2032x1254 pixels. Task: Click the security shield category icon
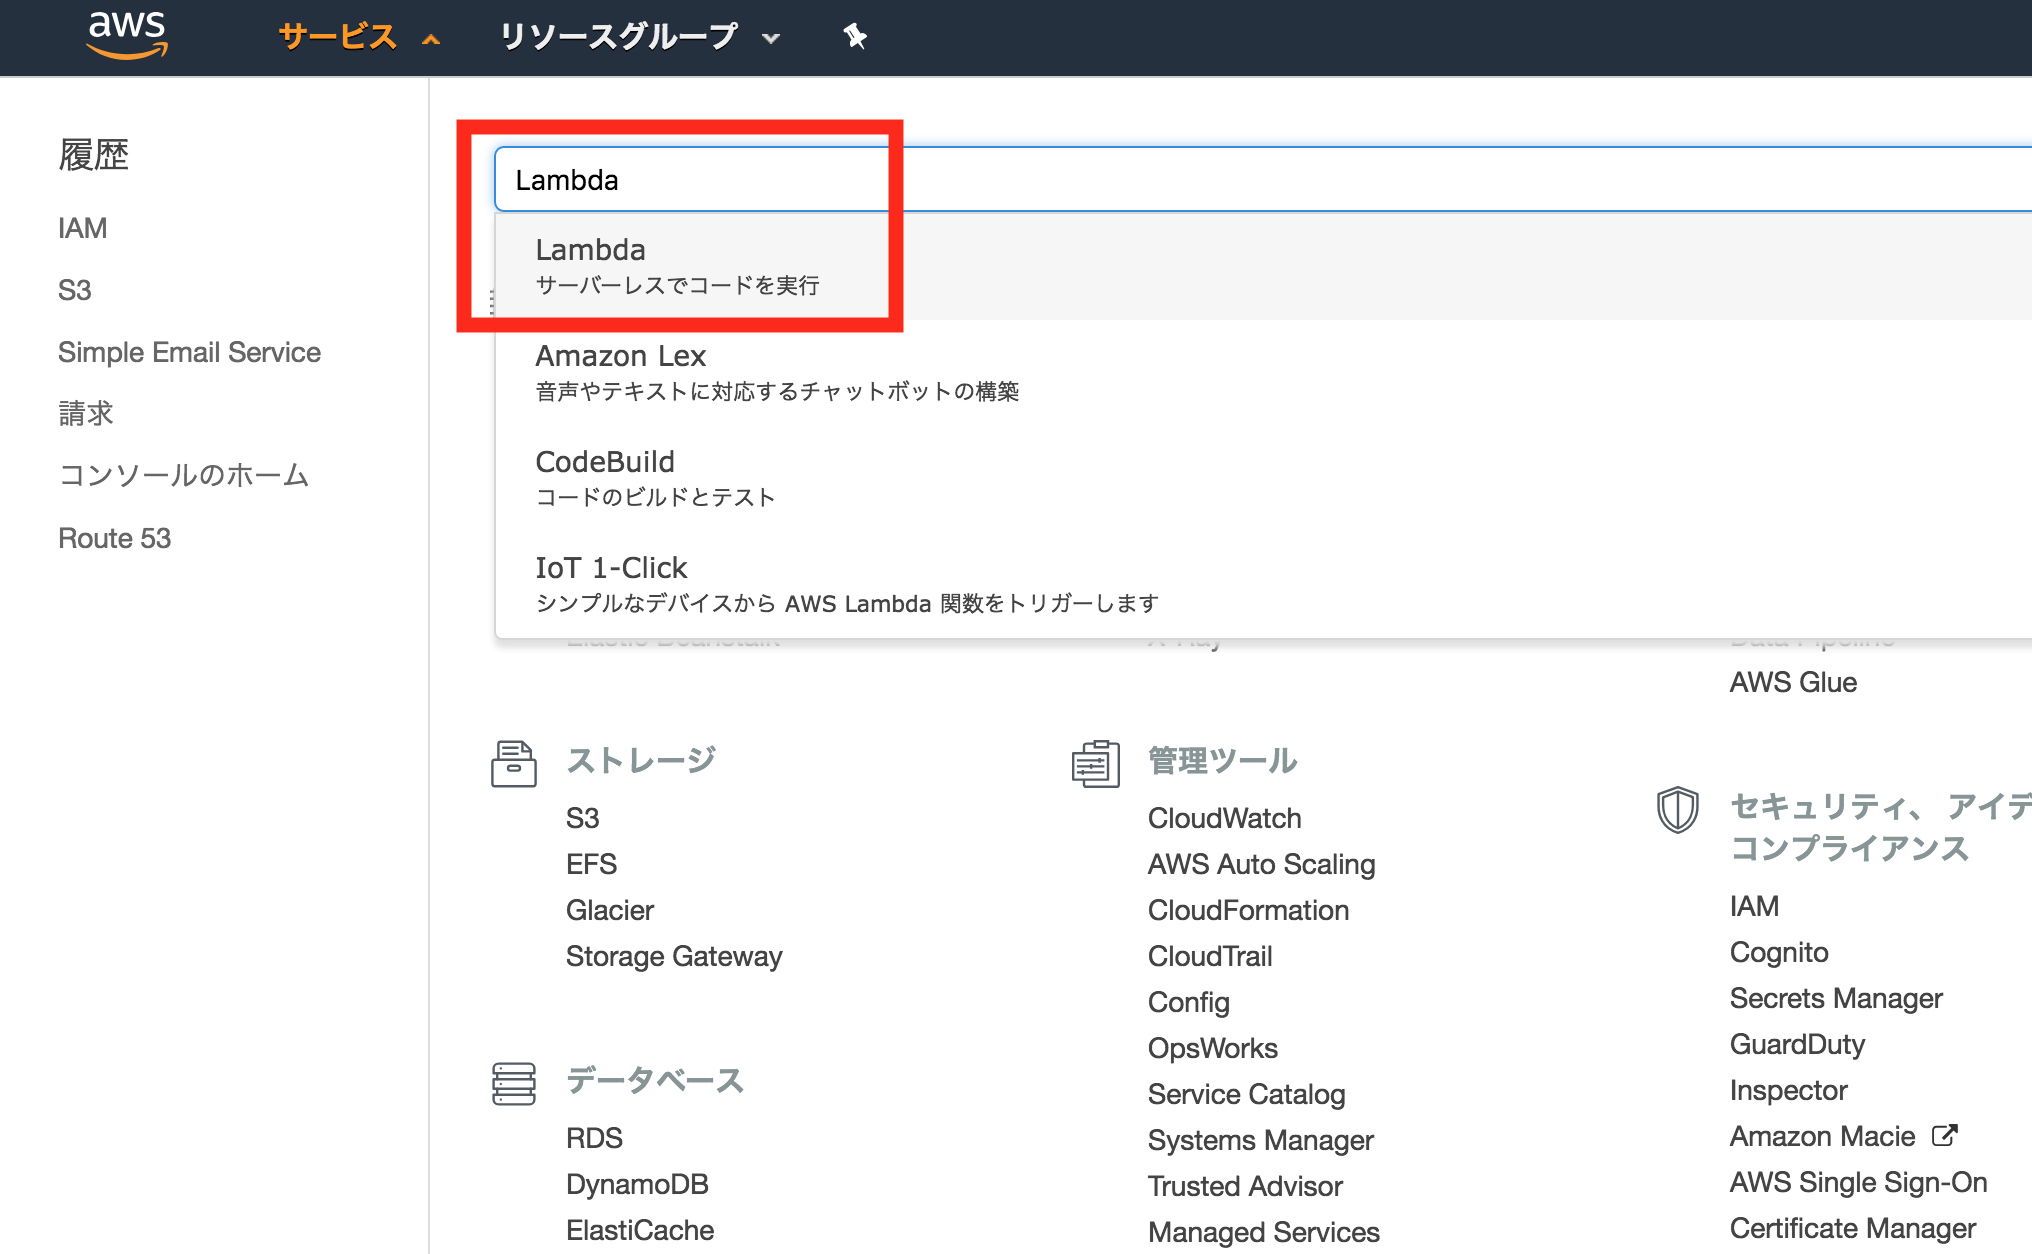click(1678, 809)
